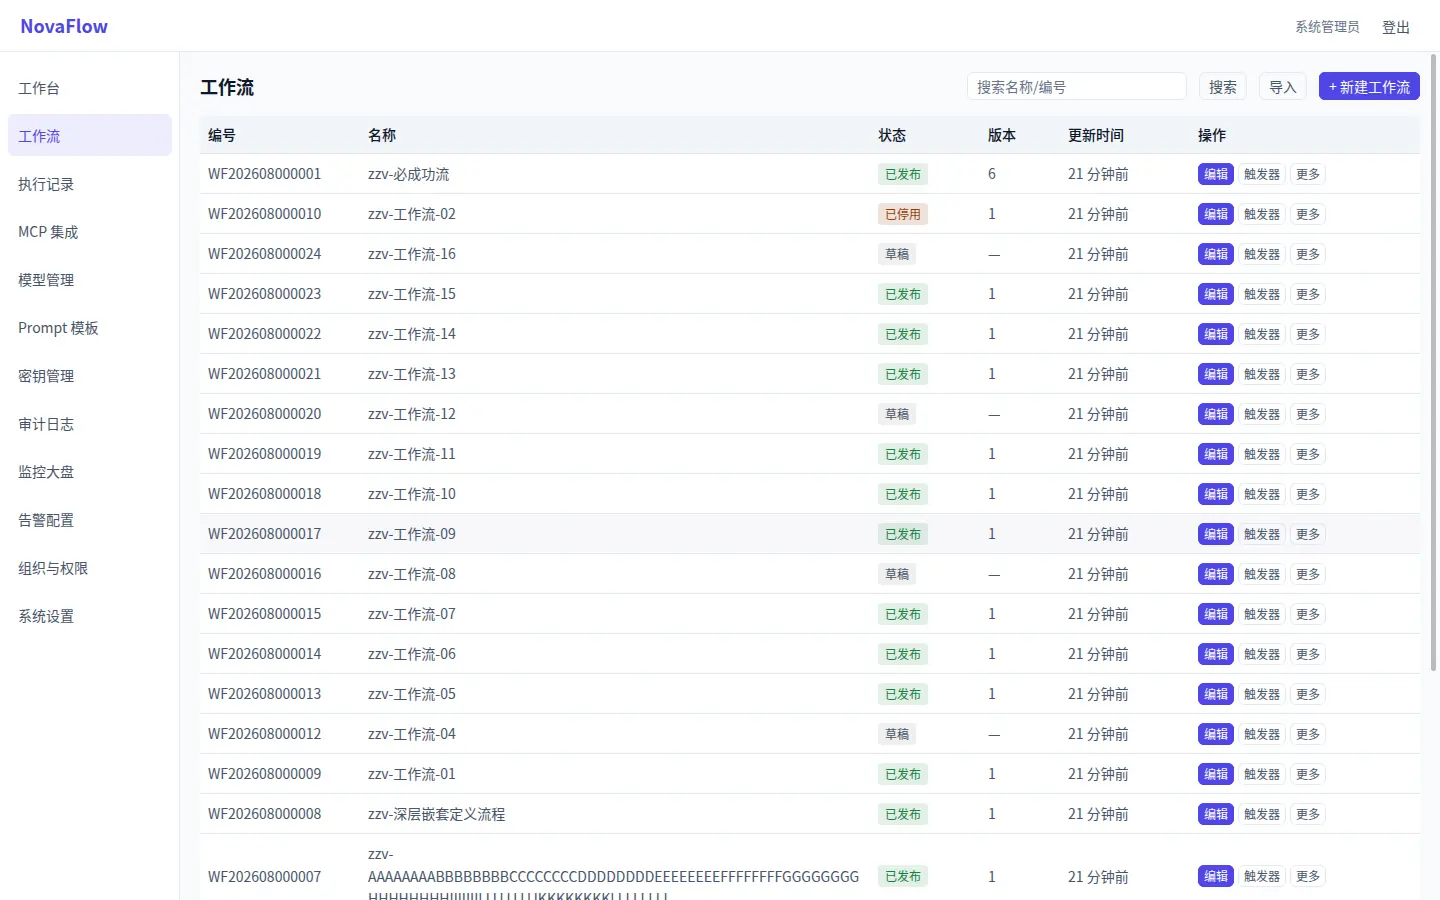Focus the 搜索名称/编号 search field

pyautogui.click(x=1076, y=87)
